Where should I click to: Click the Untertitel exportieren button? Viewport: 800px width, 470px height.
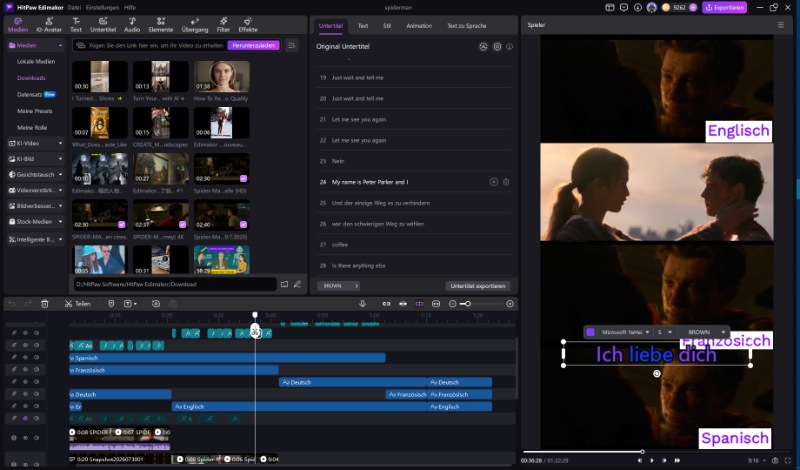[x=478, y=286]
